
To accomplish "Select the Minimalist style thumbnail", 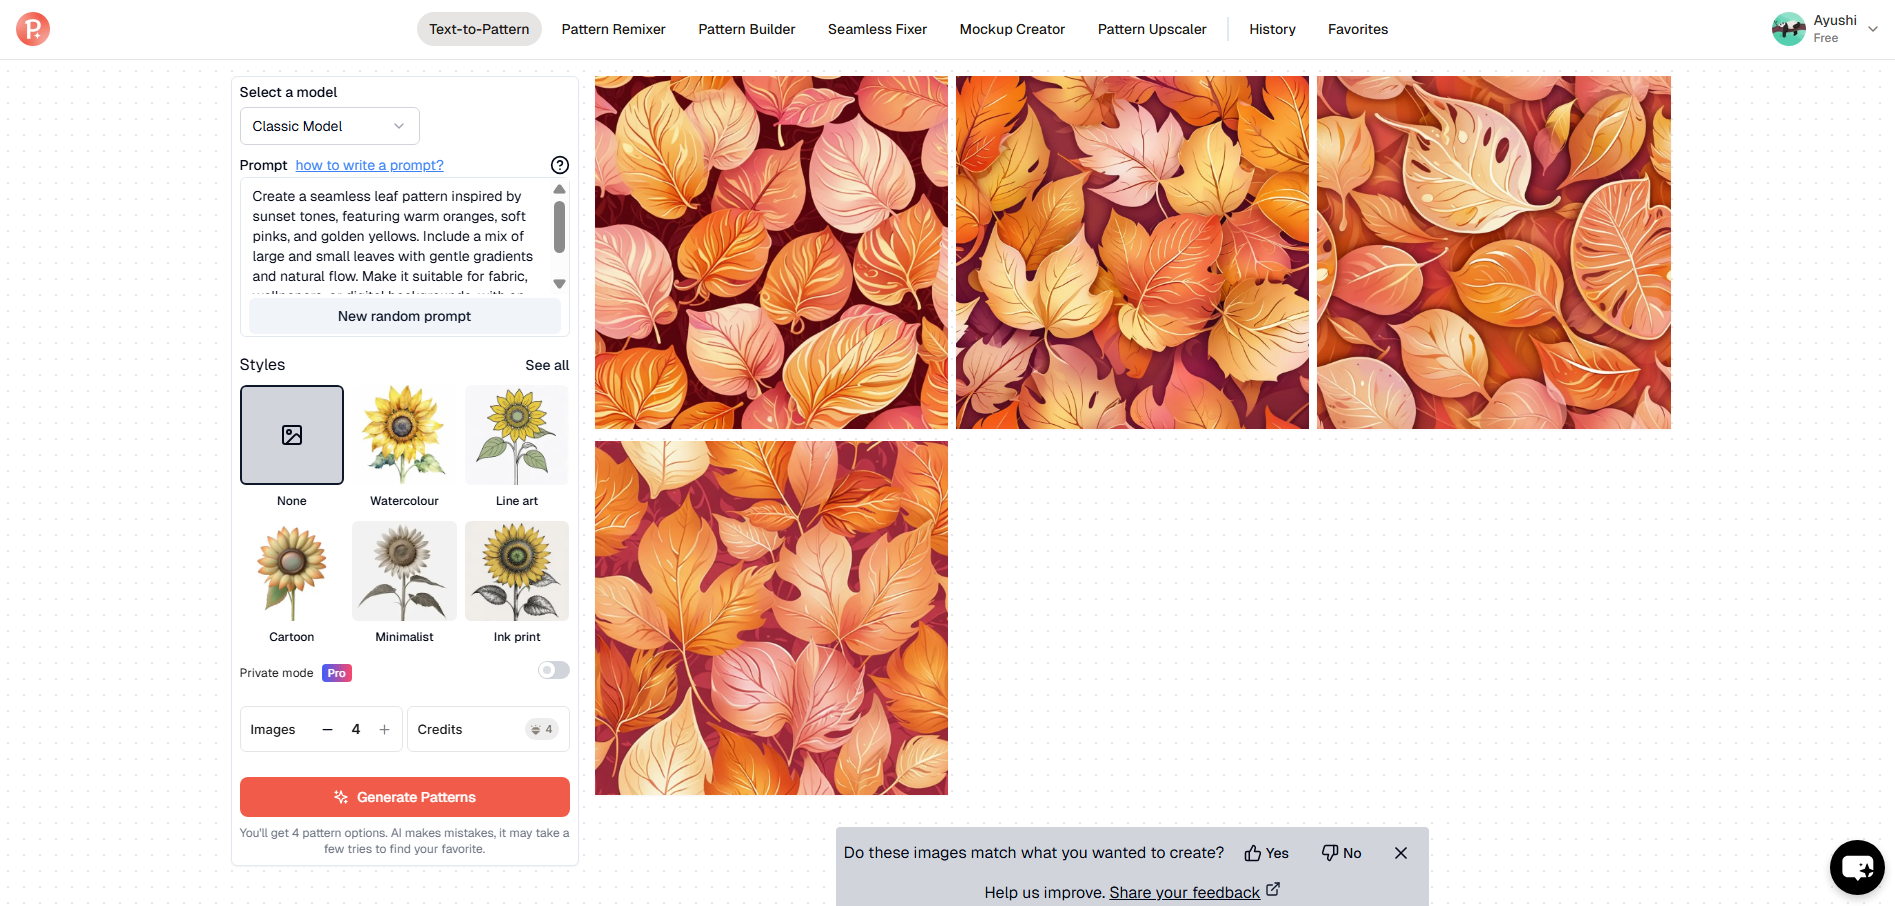I will tap(404, 571).
